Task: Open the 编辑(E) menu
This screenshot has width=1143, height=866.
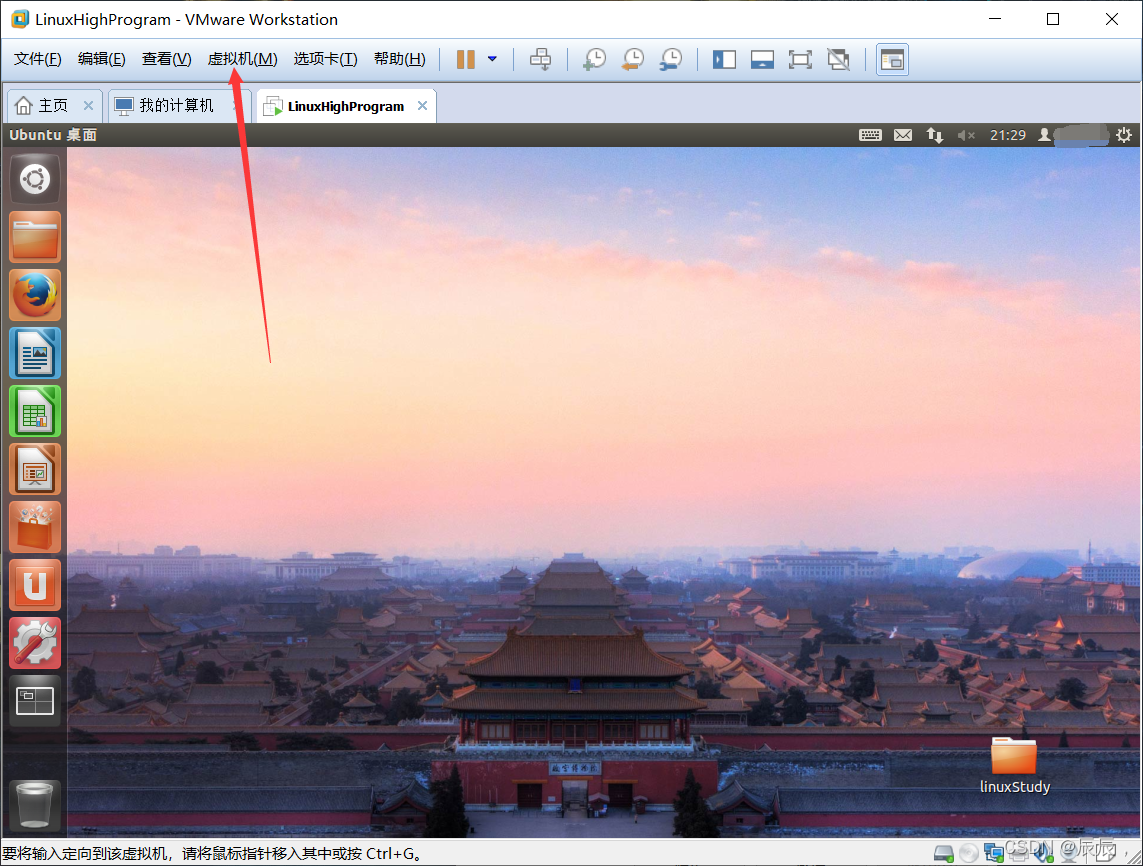Action: 101,59
